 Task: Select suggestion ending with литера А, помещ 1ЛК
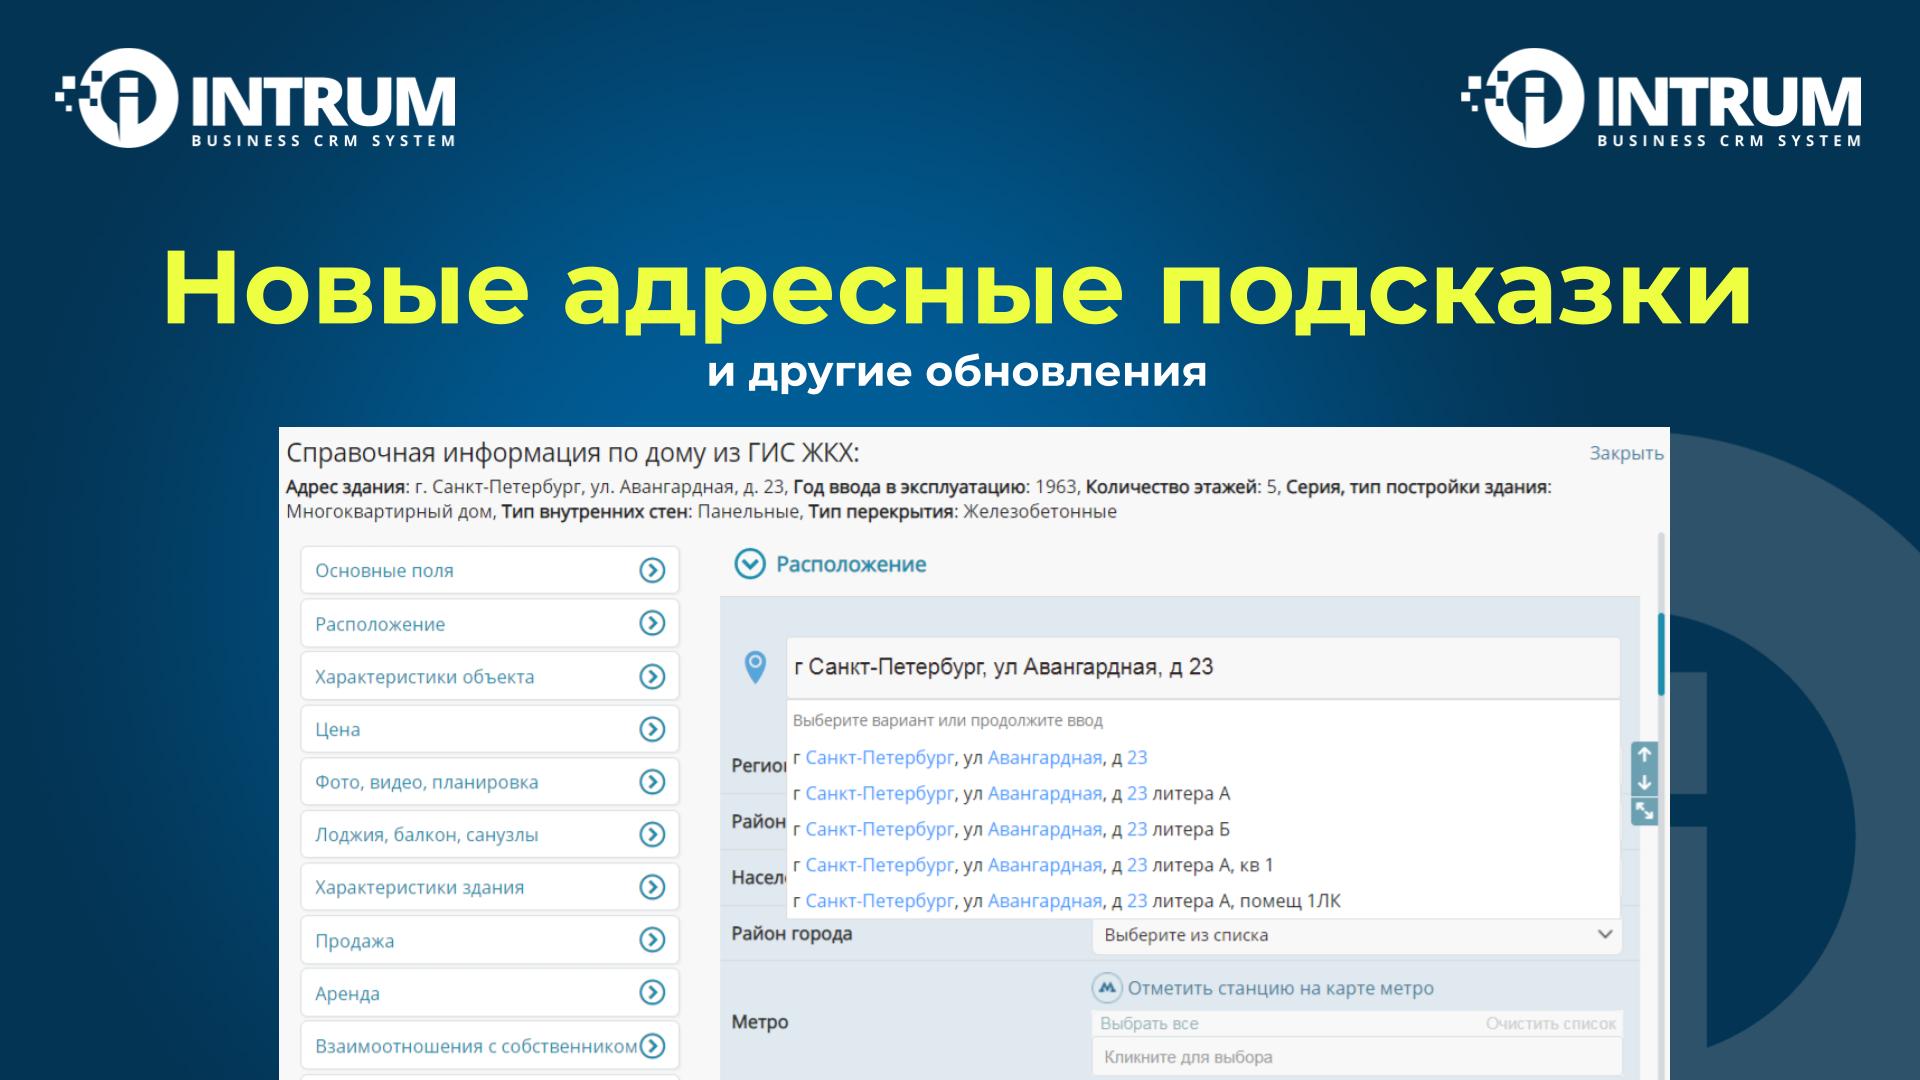click(1203, 901)
